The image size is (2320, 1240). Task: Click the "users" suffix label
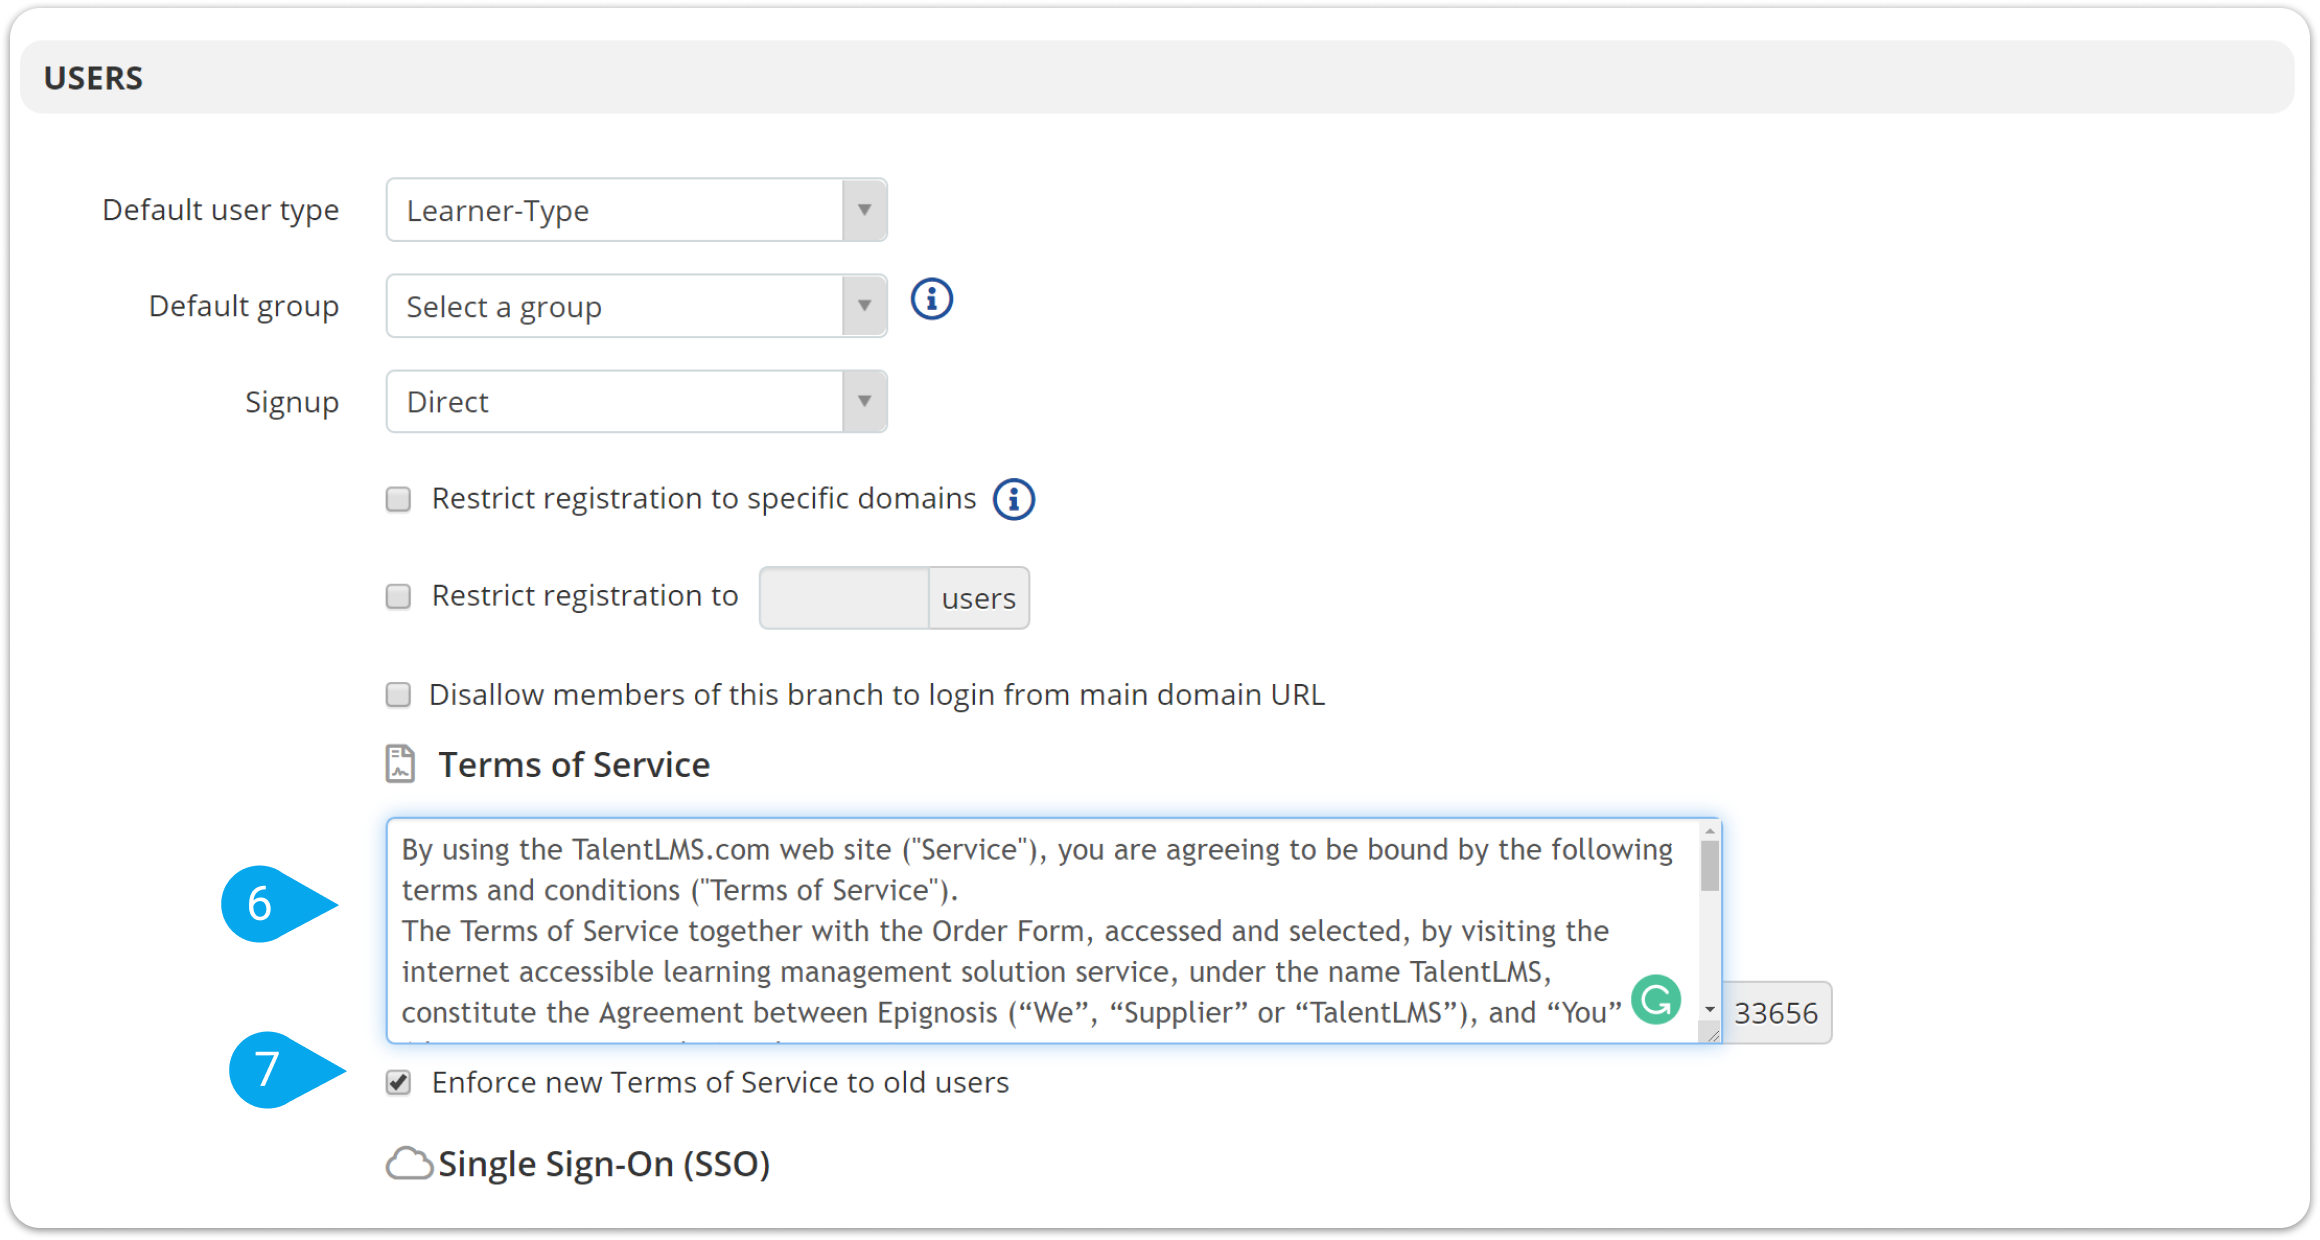(x=979, y=598)
